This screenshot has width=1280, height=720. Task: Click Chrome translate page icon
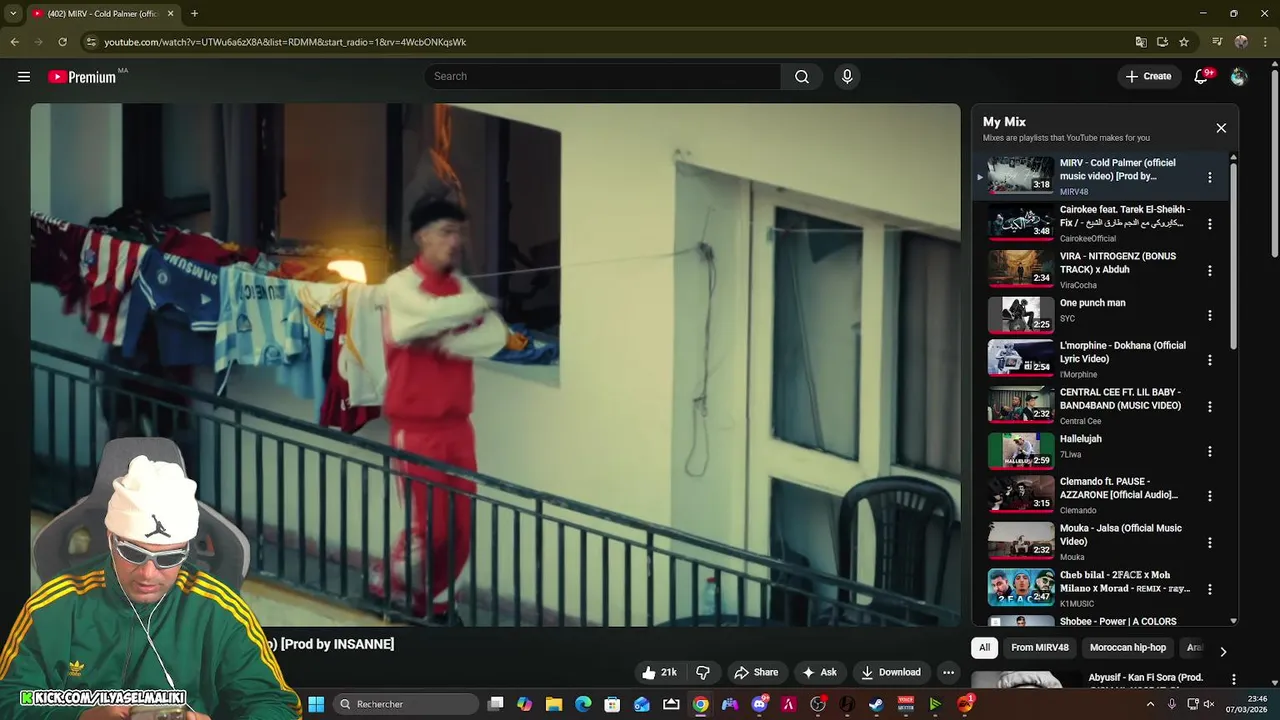point(1141,42)
